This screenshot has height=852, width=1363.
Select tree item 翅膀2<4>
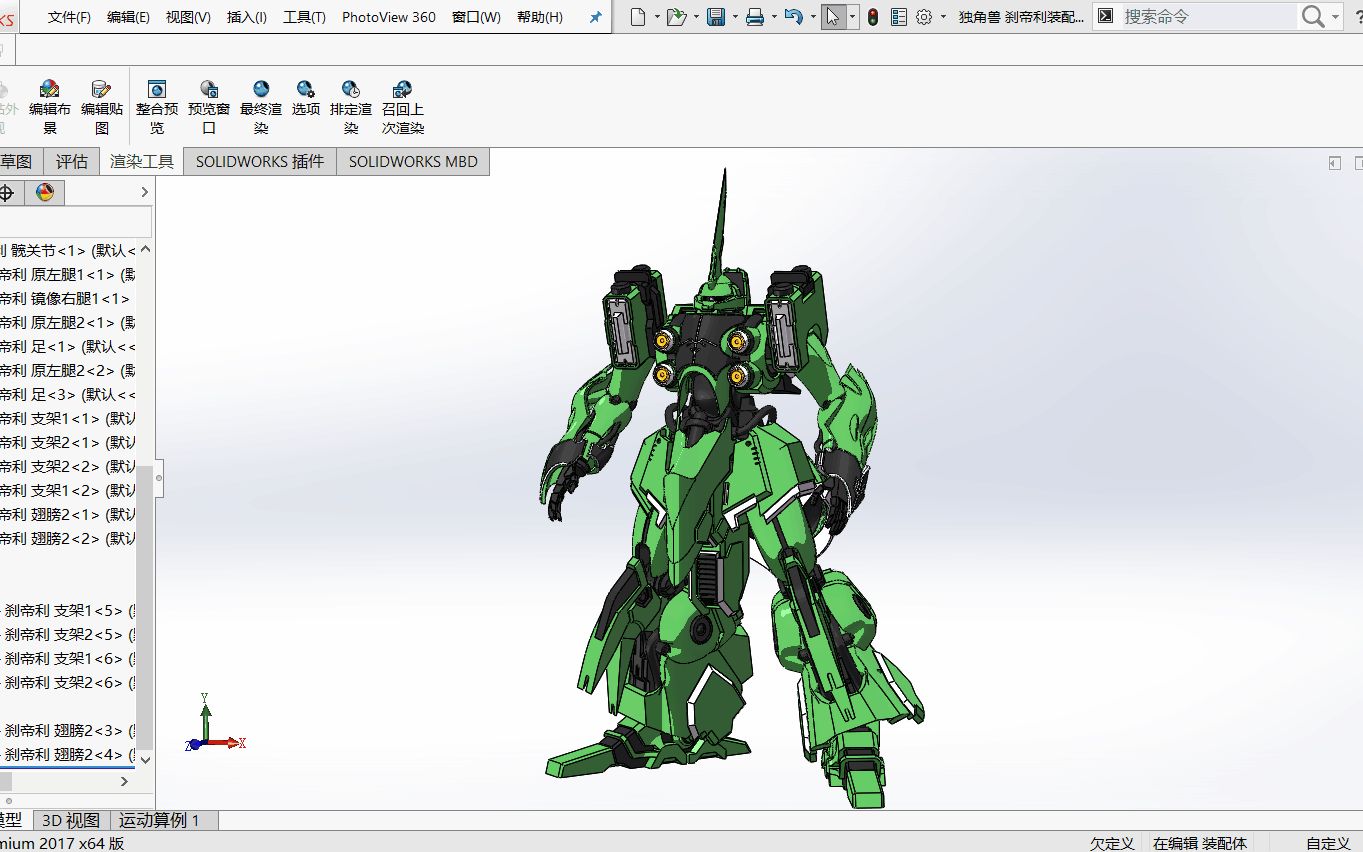69,754
